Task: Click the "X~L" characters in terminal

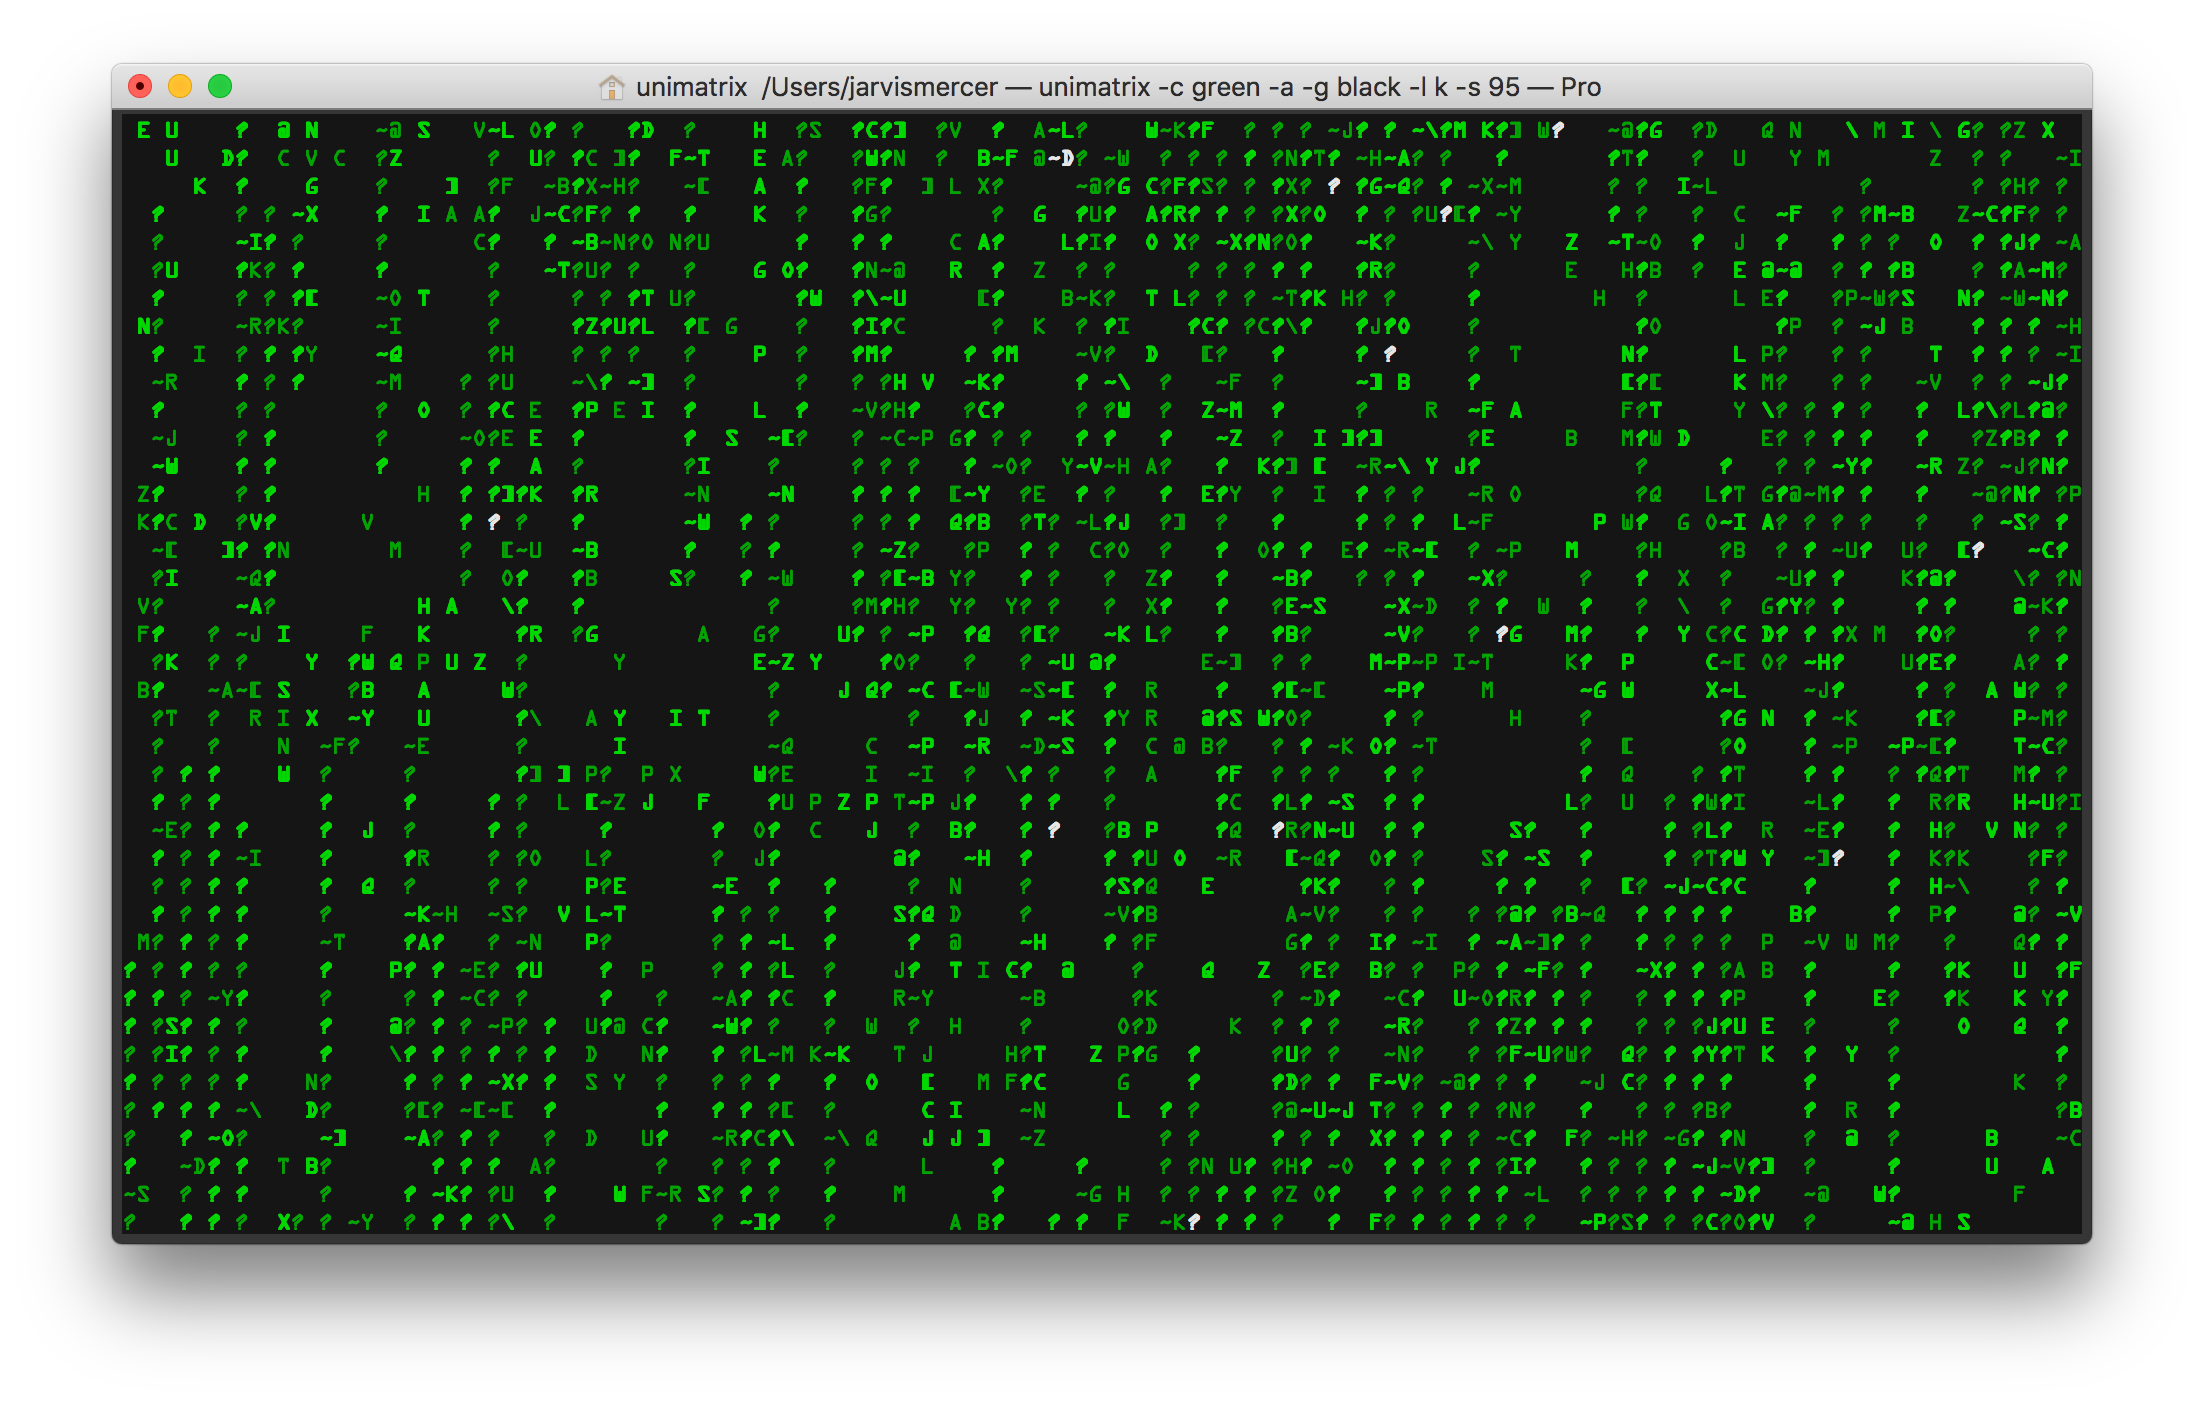Action: click(1726, 690)
